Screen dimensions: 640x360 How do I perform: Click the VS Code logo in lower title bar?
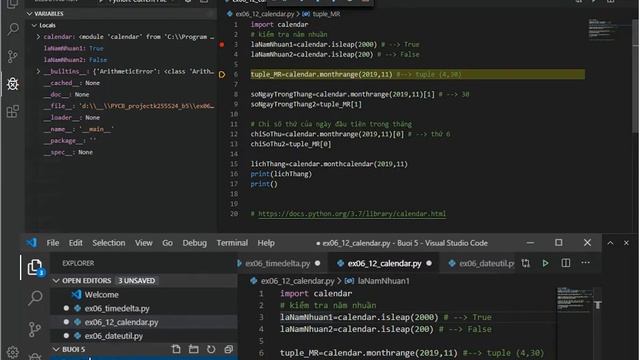click(31, 243)
